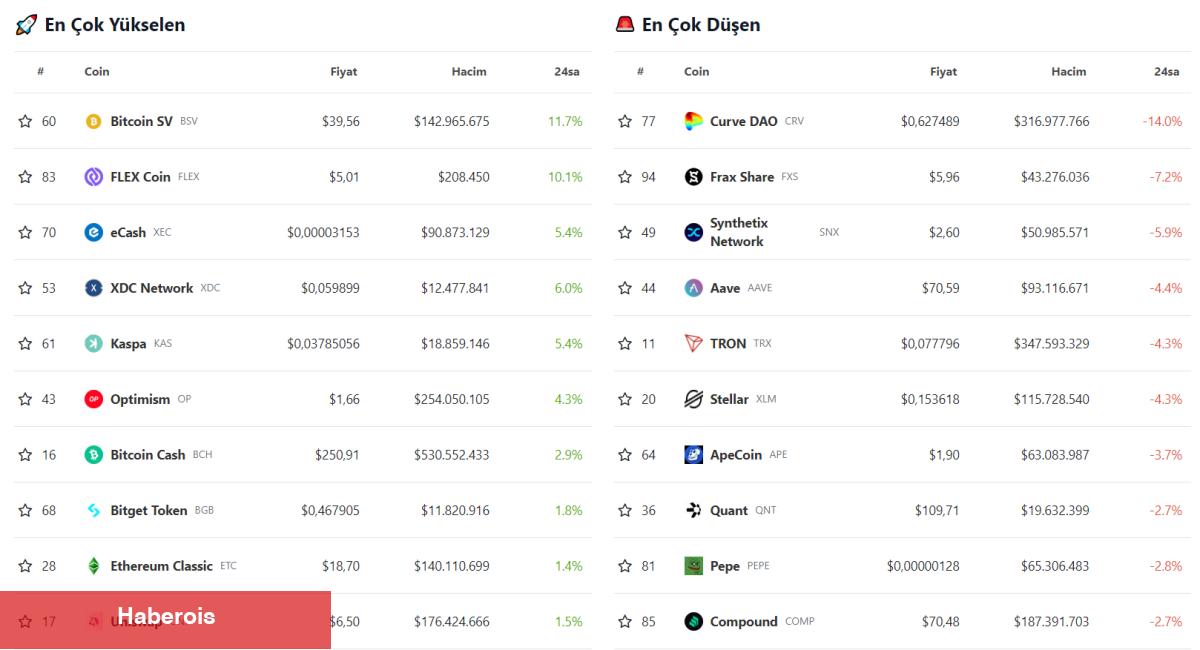Open the FLEX Coin page link

tap(140, 177)
